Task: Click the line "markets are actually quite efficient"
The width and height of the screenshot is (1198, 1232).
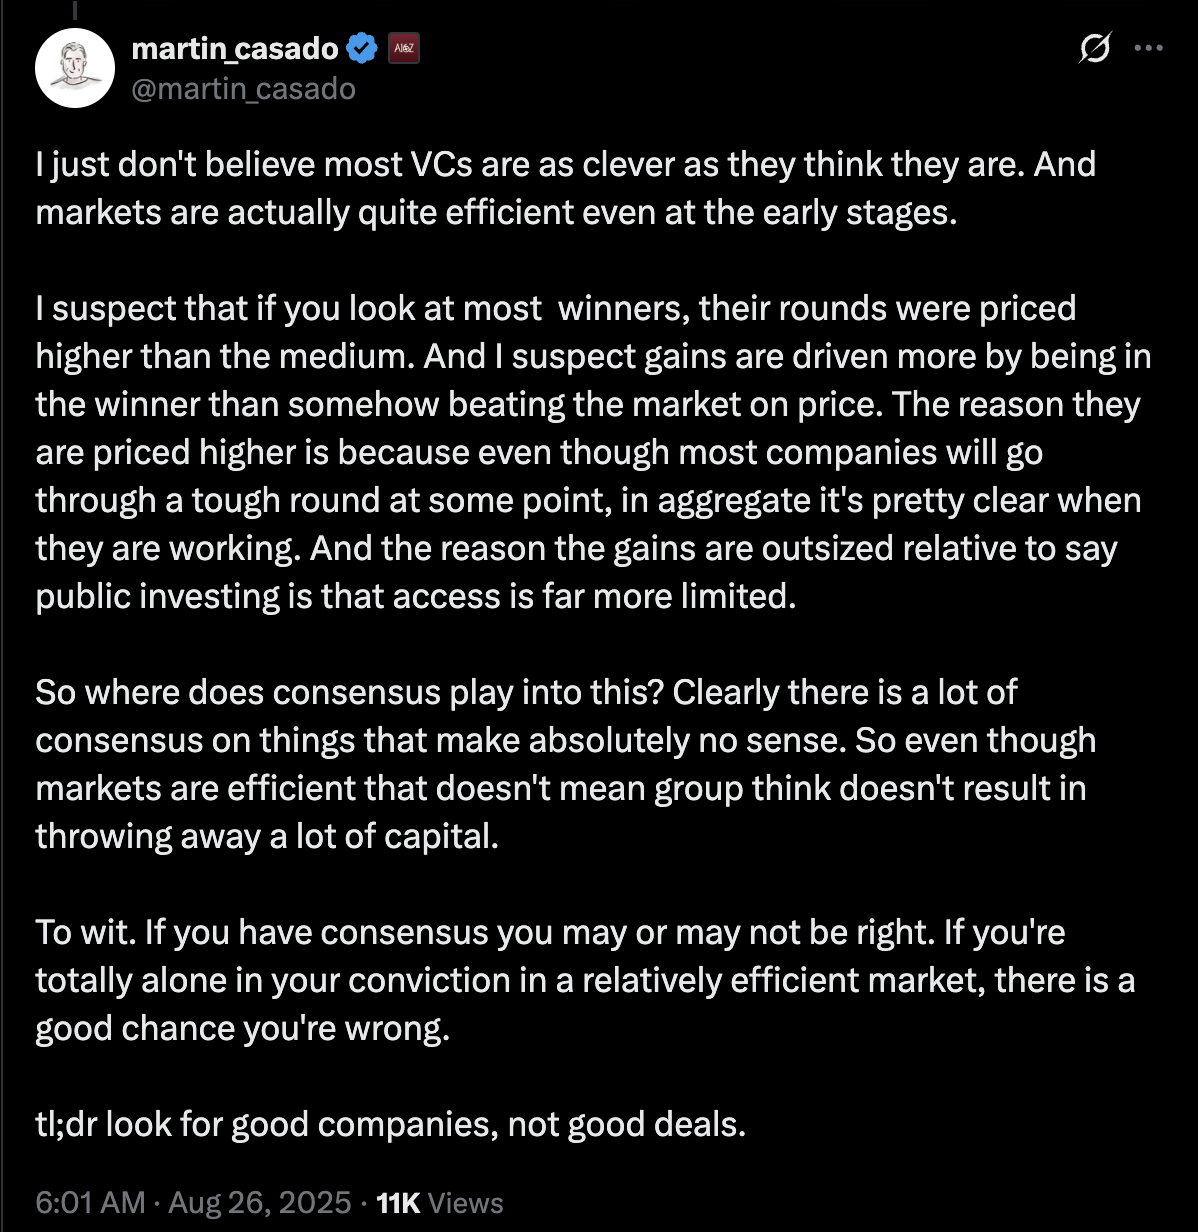Action: 300,213
